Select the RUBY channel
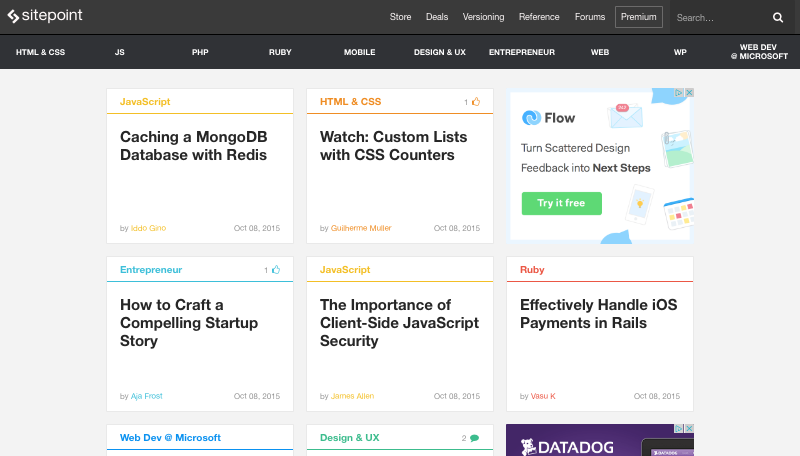The image size is (800, 456). 280,52
